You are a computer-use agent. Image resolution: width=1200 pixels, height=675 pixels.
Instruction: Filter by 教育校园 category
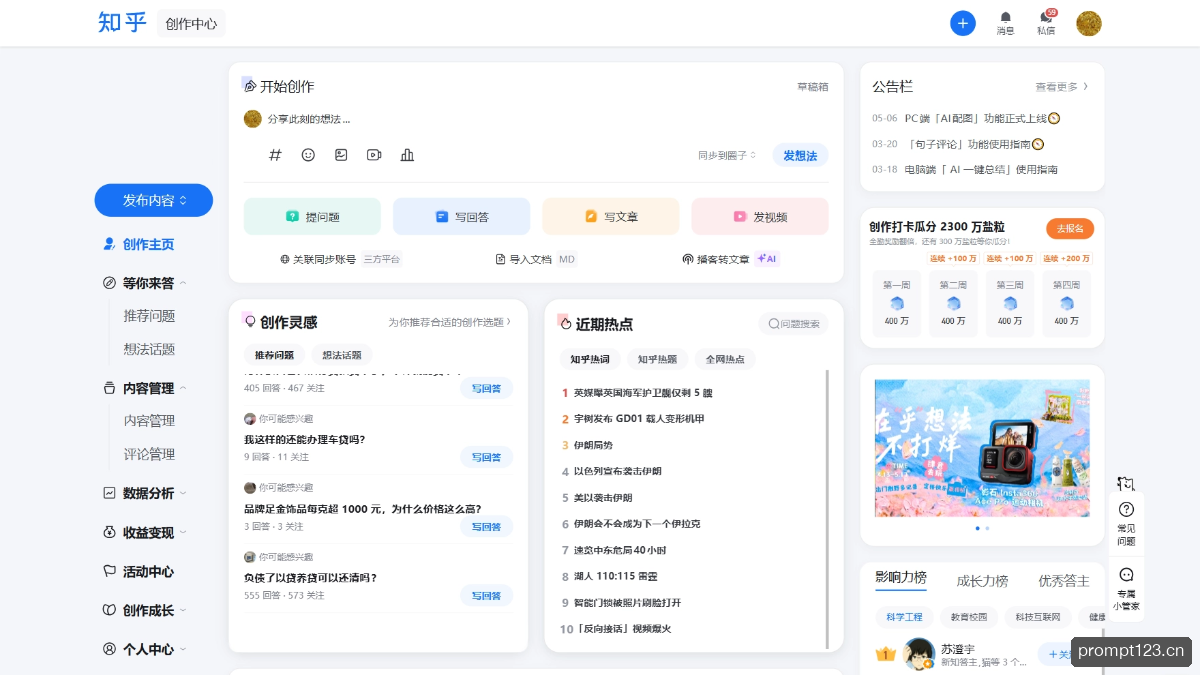coord(969,617)
